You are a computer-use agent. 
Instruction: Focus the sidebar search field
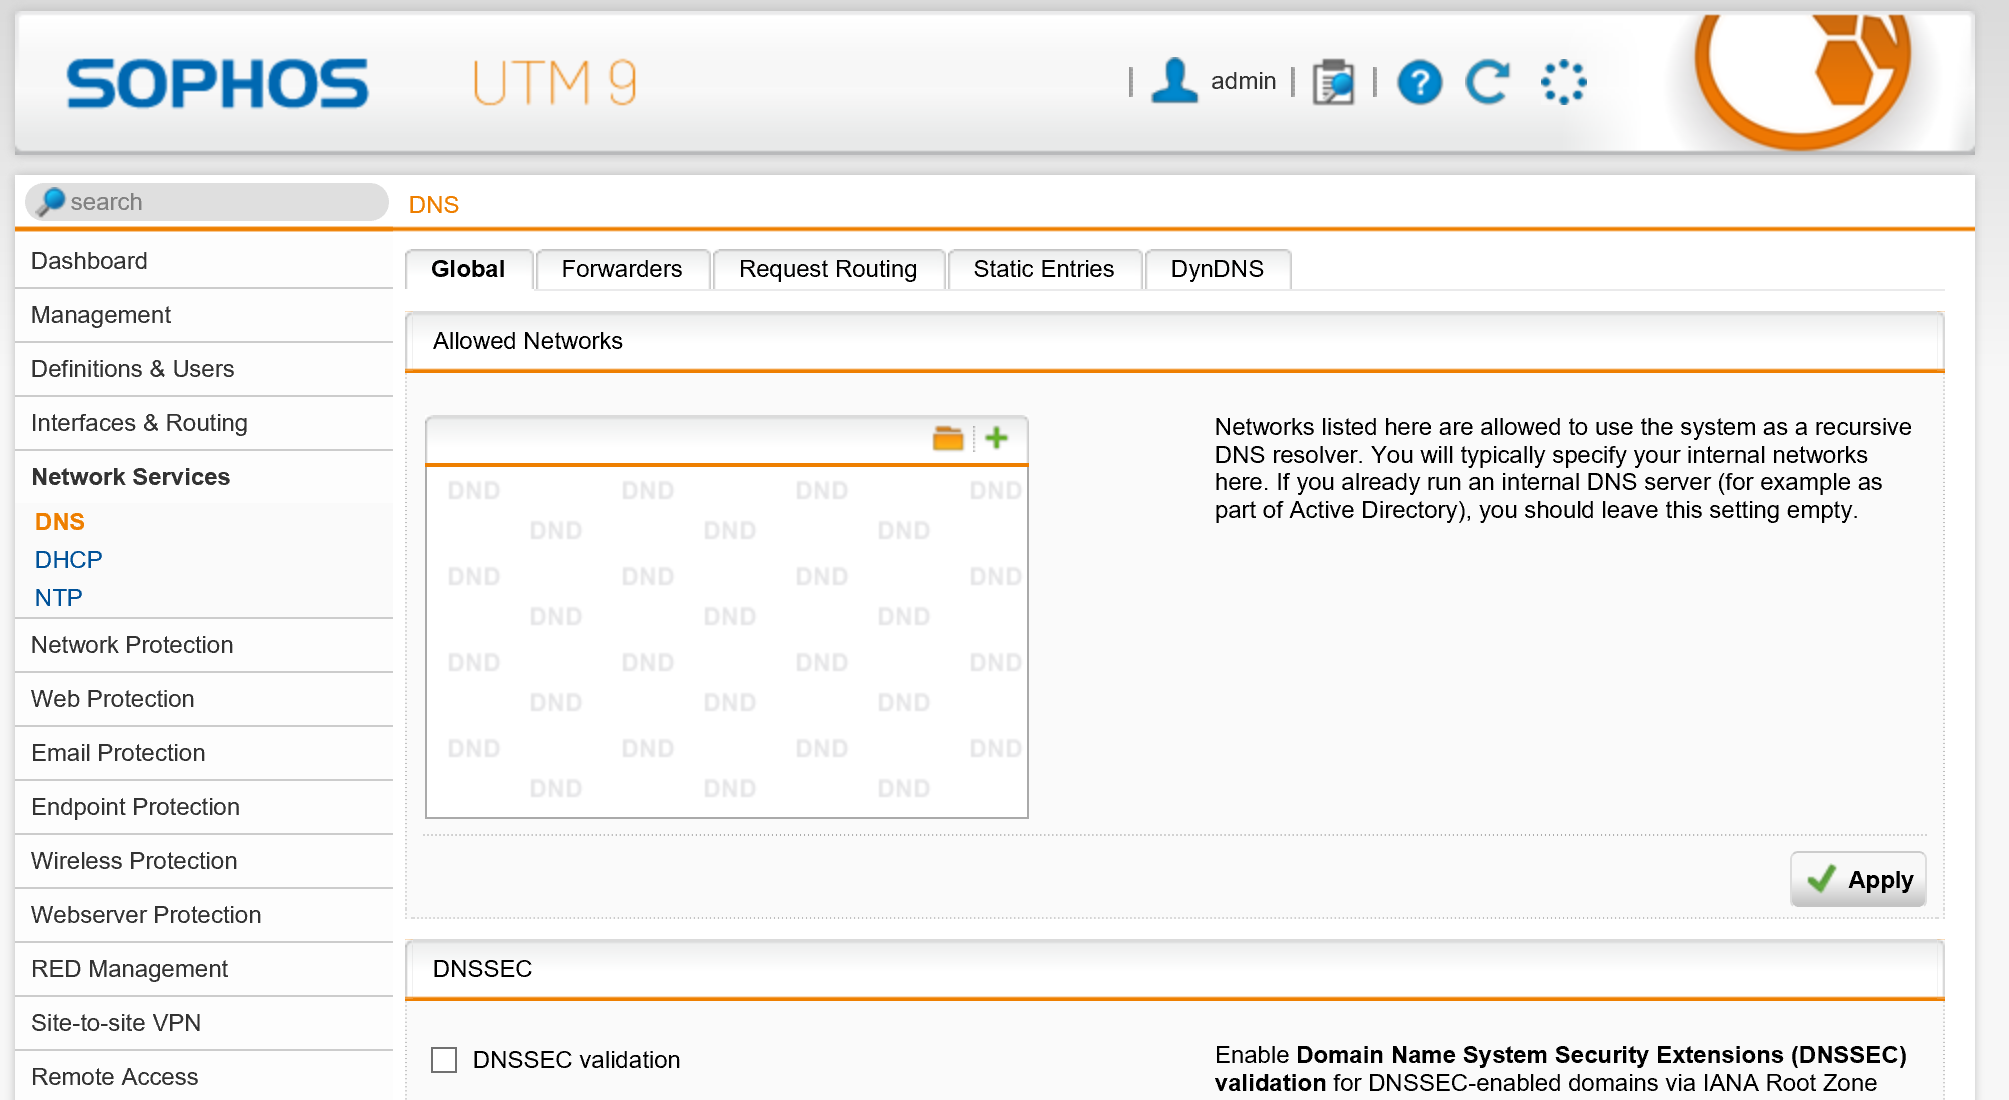[x=207, y=202]
